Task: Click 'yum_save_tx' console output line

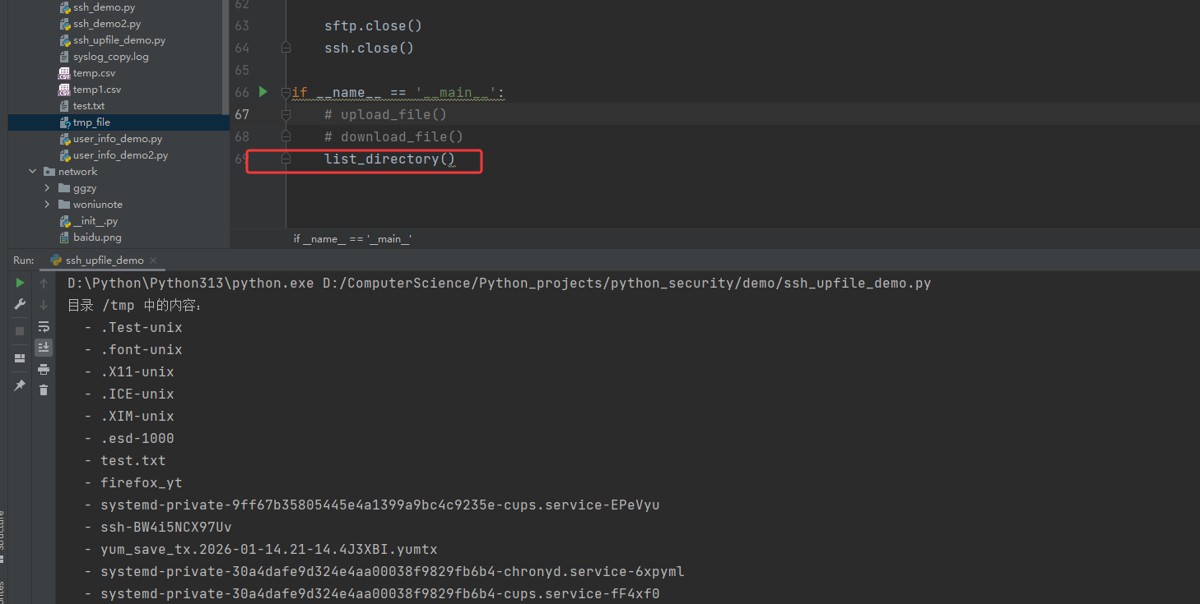Action: 268,549
